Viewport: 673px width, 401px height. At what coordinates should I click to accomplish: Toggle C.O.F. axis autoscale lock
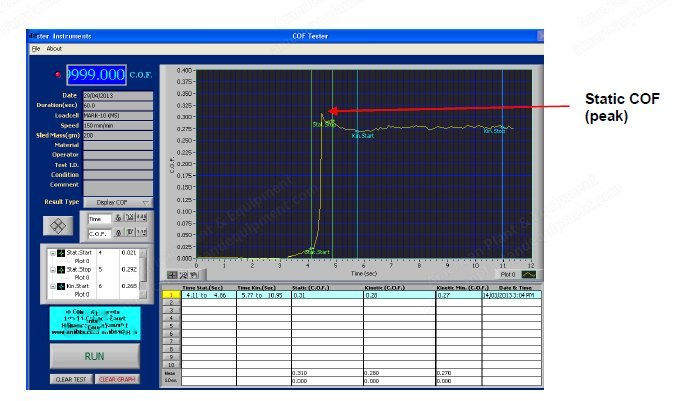click(x=118, y=233)
